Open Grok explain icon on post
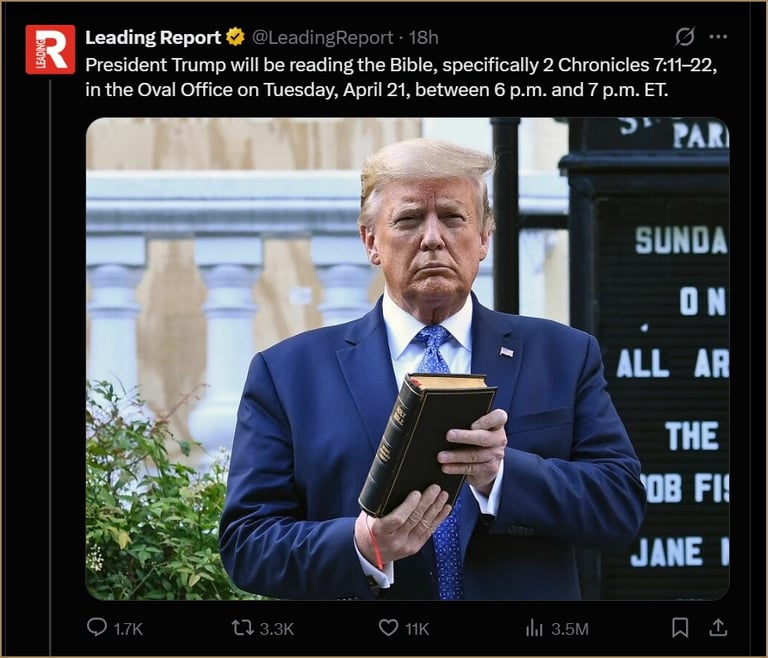 [684, 37]
